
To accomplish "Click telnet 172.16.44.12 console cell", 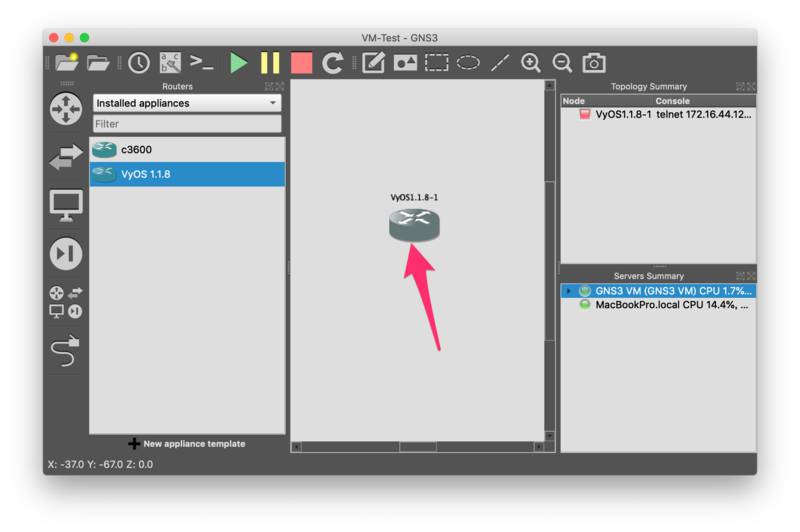I will pyautogui.click(x=704, y=114).
